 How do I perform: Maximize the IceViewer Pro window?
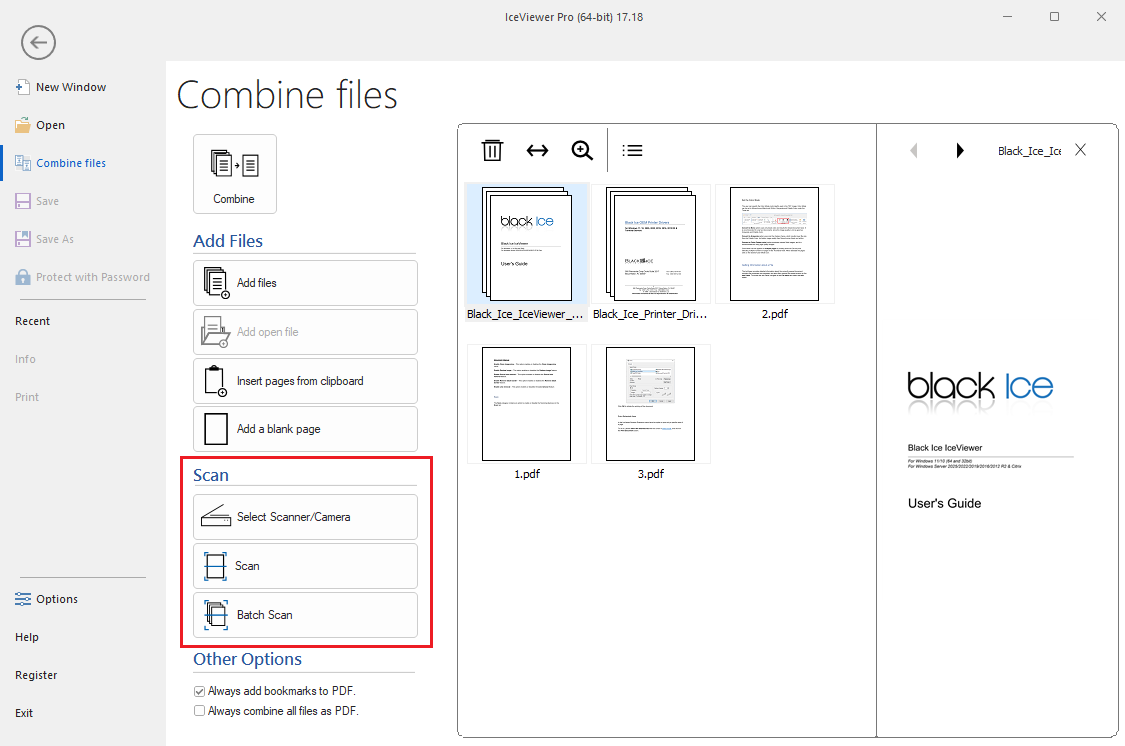pyautogui.click(x=1054, y=16)
